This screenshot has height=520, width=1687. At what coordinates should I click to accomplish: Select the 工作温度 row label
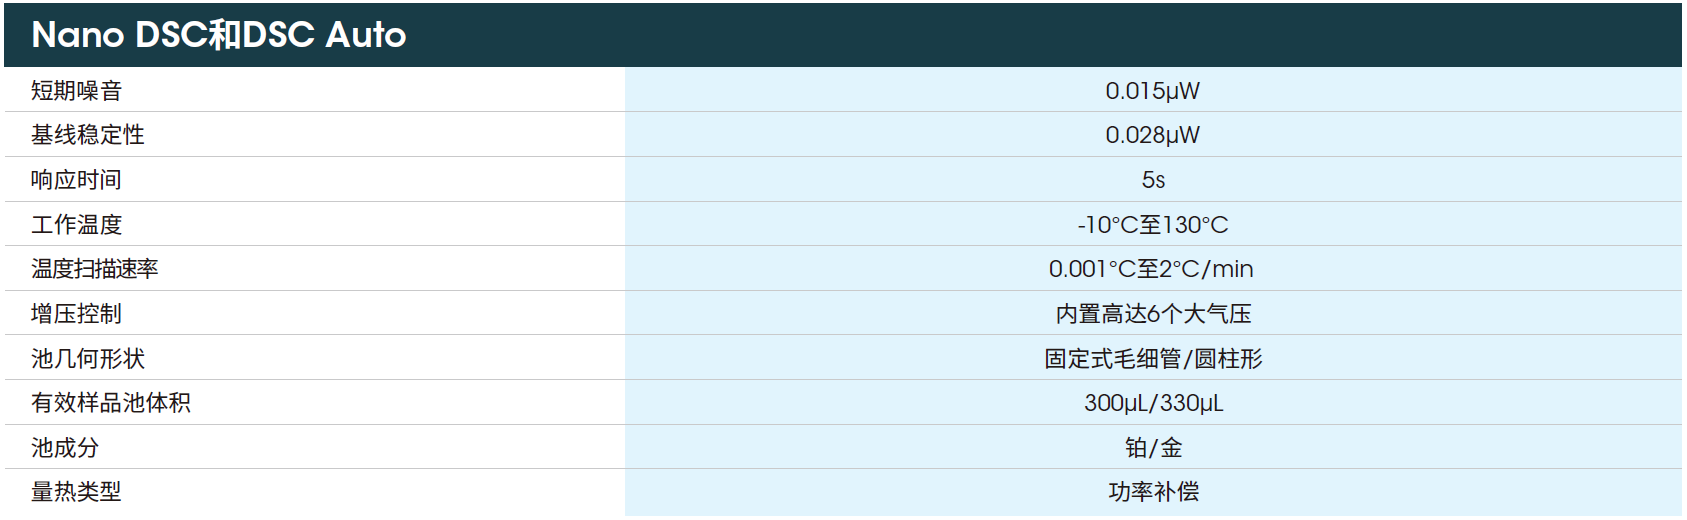(x=76, y=225)
